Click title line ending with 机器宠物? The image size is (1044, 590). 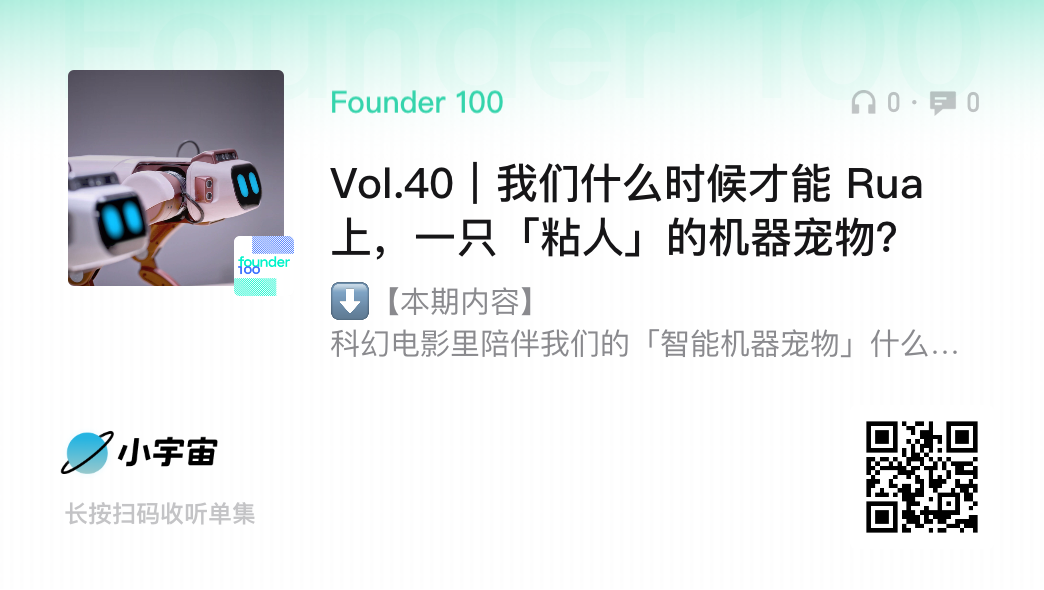[x=614, y=238]
